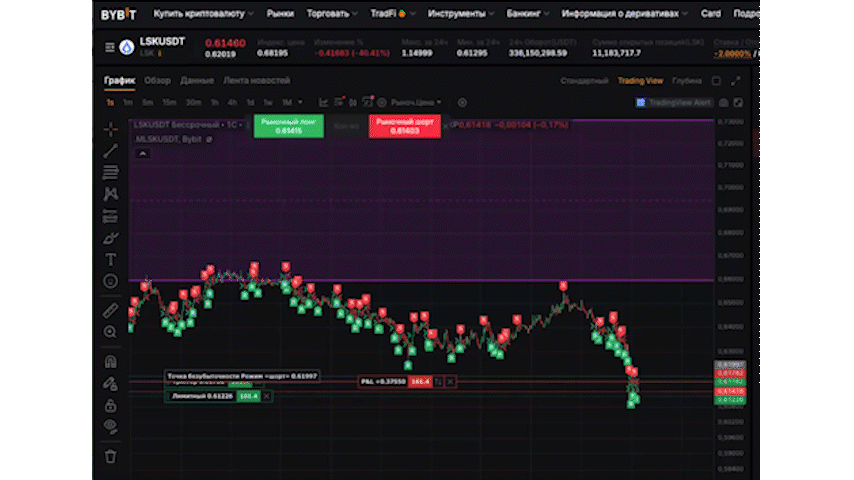Expand the chart to fullscreen with the toolbar icon
Screen dimensions: 854x480
(x=738, y=102)
